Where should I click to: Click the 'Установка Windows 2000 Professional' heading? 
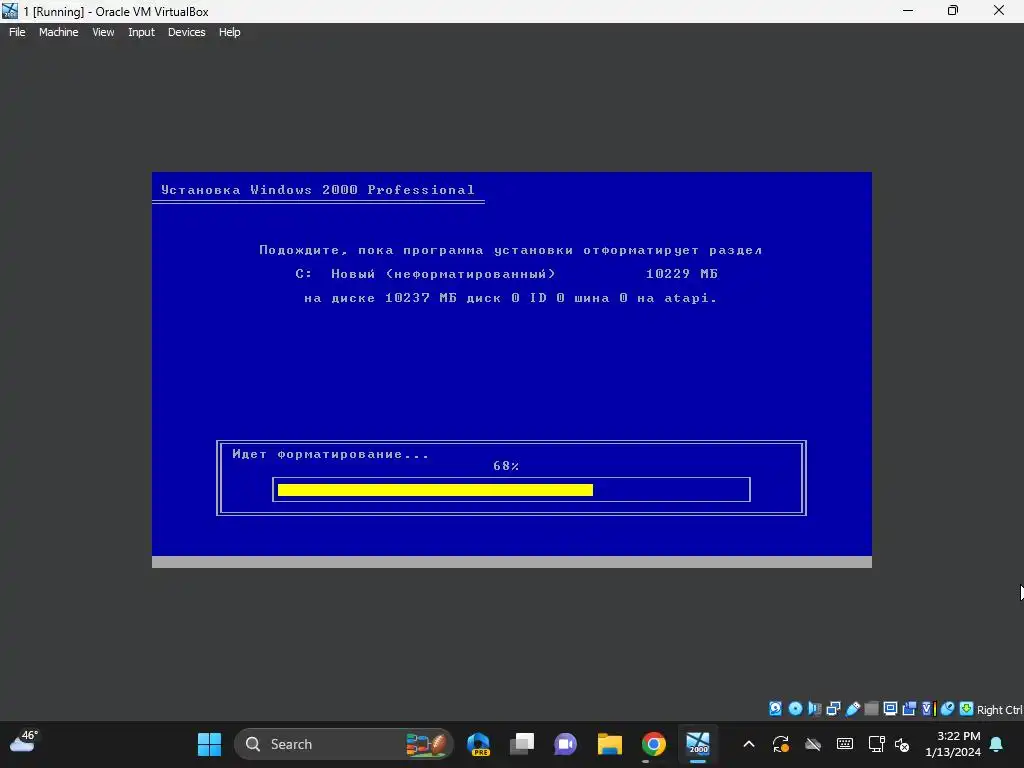[x=317, y=189]
